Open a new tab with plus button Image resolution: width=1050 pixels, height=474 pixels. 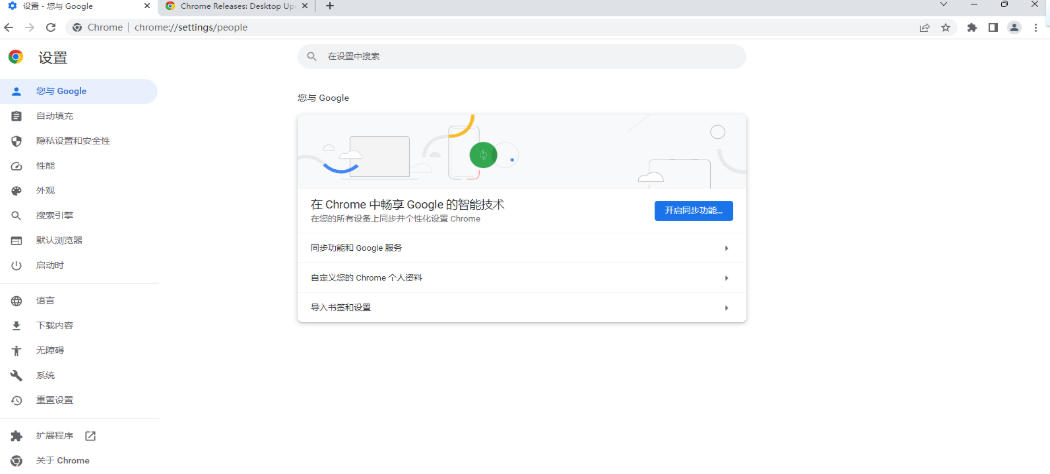[329, 6]
